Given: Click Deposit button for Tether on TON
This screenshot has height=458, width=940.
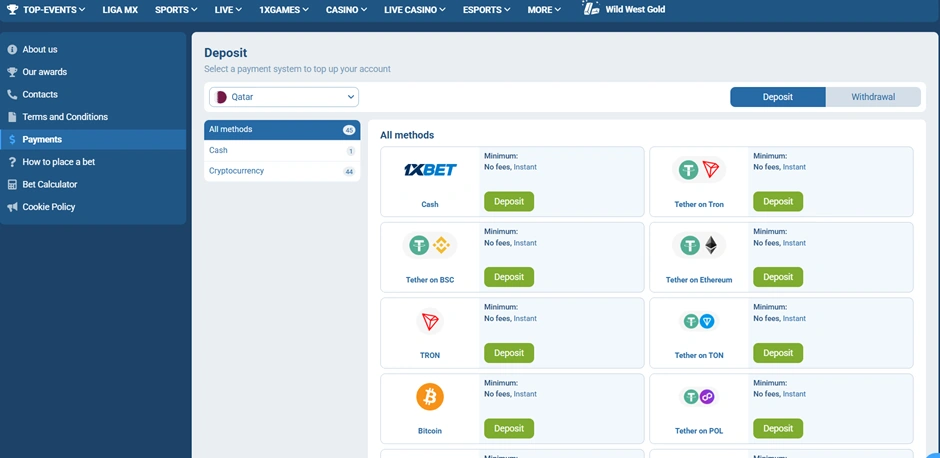Looking at the screenshot, I should pos(778,353).
